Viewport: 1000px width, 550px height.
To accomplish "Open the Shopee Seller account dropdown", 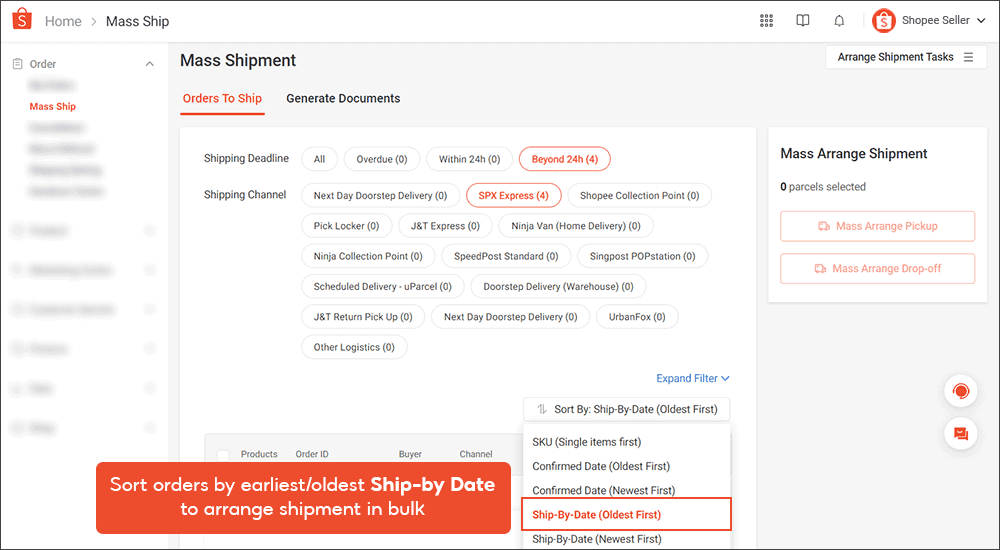I will [x=944, y=20].
